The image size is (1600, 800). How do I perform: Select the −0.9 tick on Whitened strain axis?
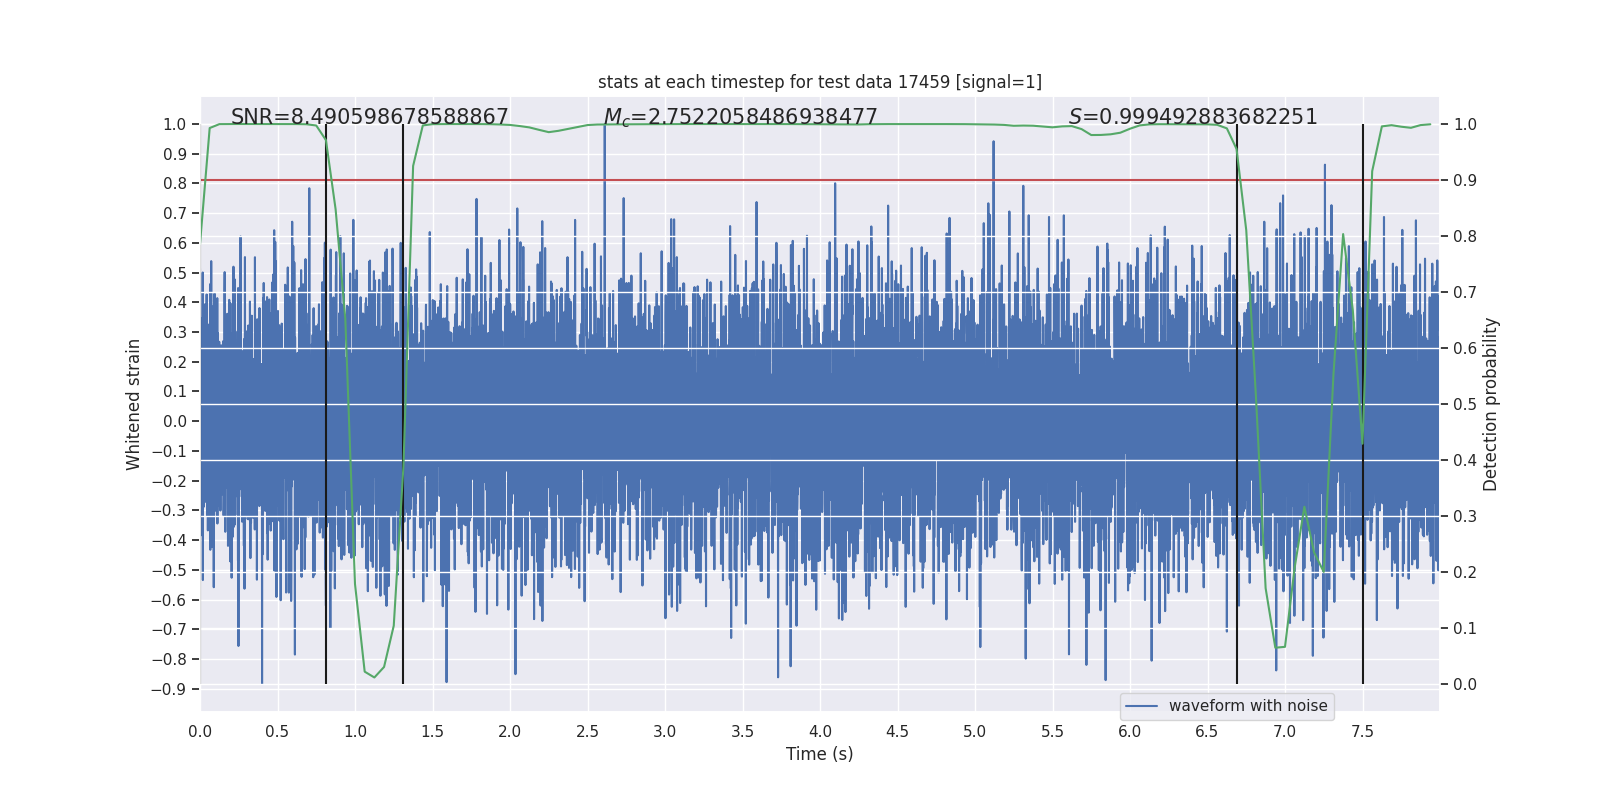tap(169, 689)
